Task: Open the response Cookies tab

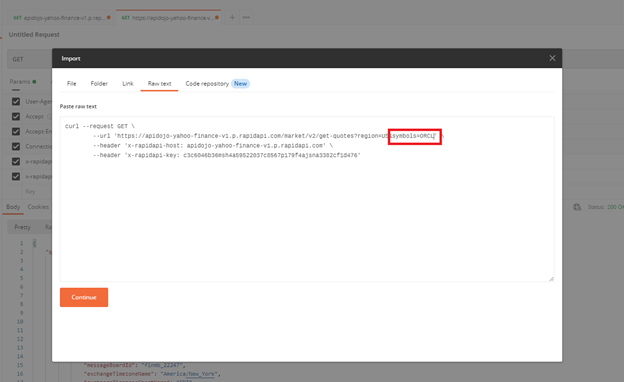Action: [38, 207]
